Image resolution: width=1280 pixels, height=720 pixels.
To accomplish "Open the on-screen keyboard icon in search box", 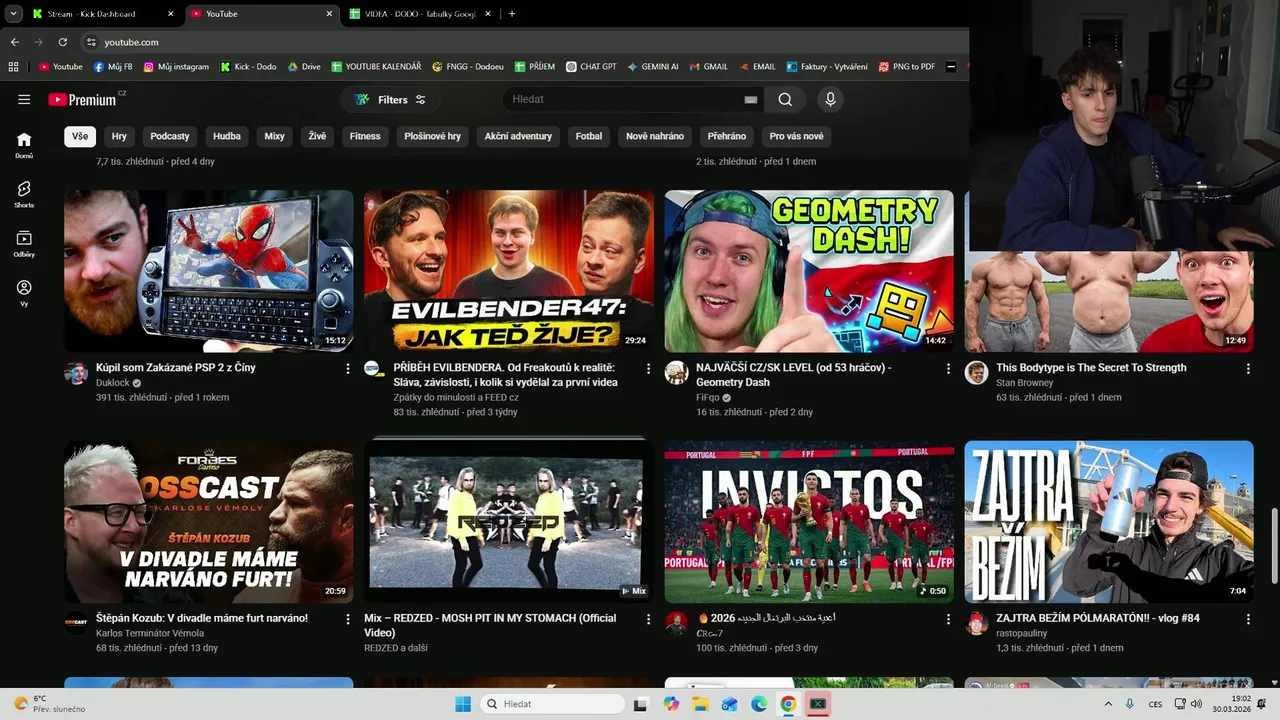I will click(x=751, y=99).
